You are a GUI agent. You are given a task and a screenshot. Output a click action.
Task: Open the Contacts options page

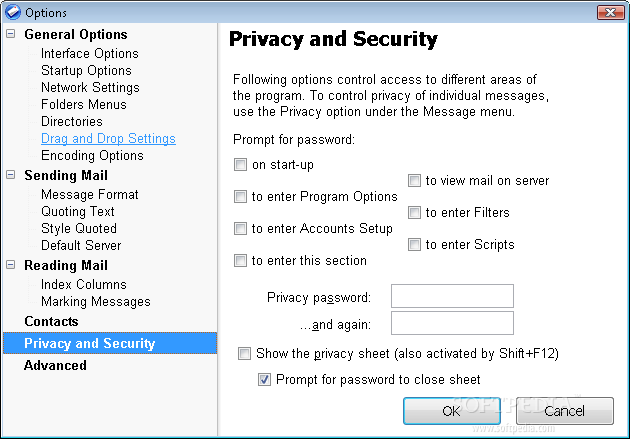click(x=51, y=322)
